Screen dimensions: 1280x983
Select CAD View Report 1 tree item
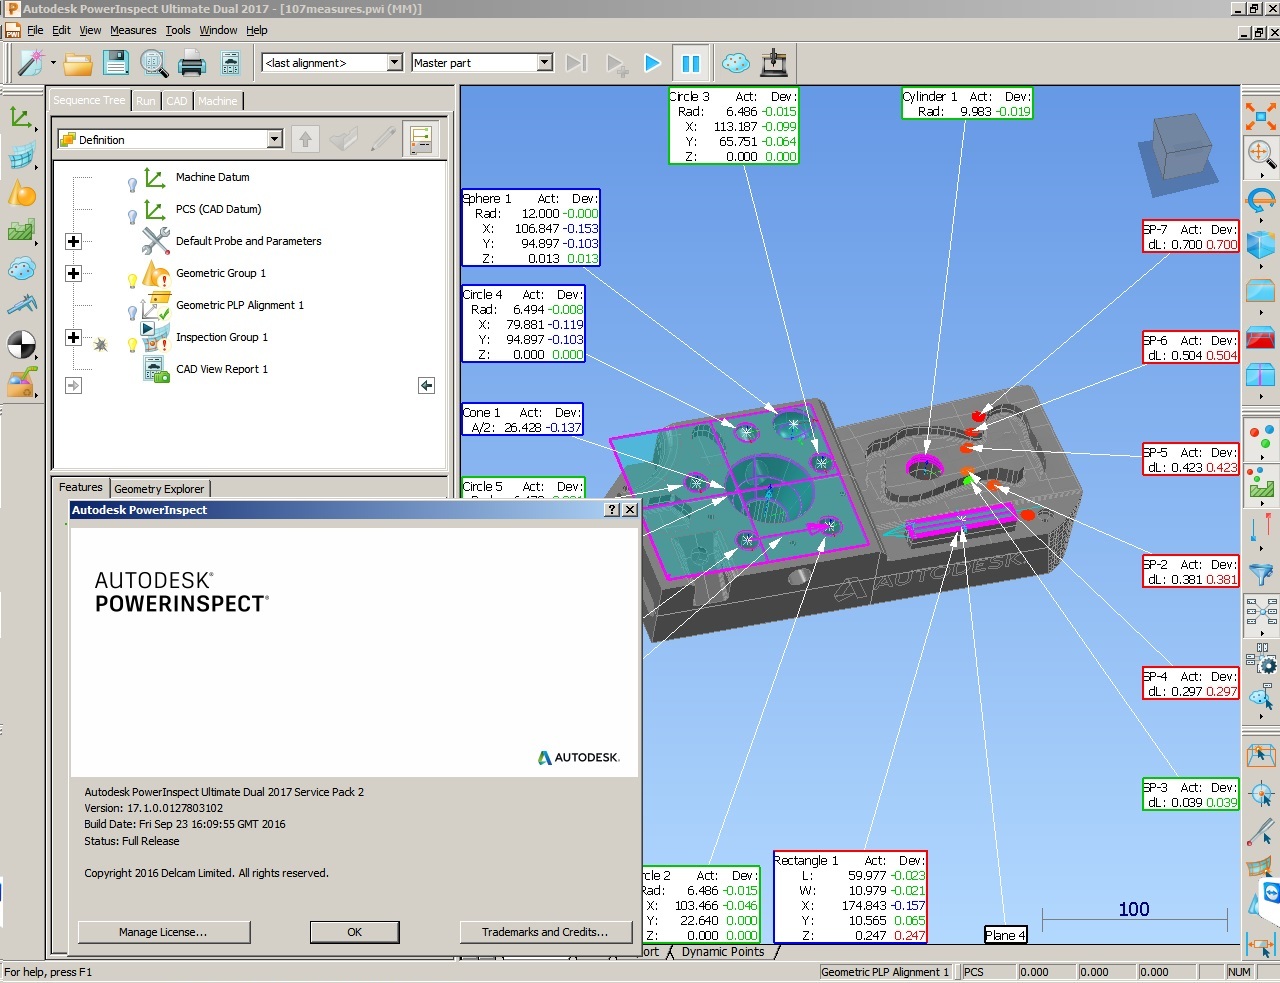(222, 369)
